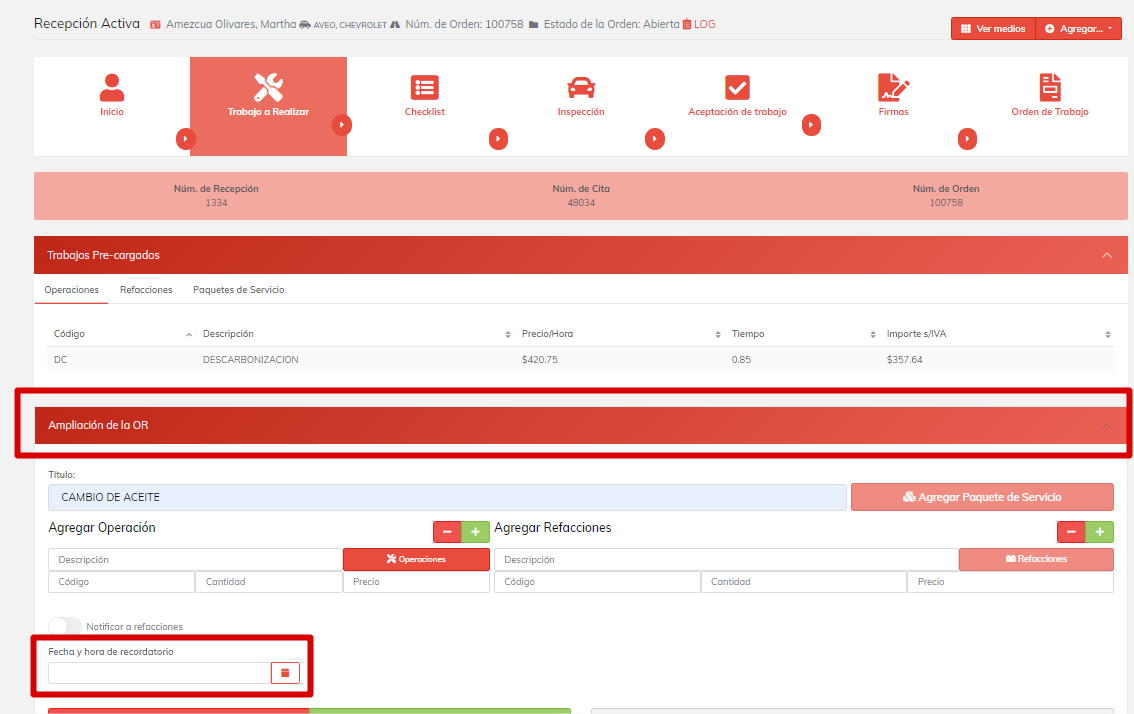
Task: Collapse the Trabajos Pre-cargados panel
Action: tap(1106, 255)
